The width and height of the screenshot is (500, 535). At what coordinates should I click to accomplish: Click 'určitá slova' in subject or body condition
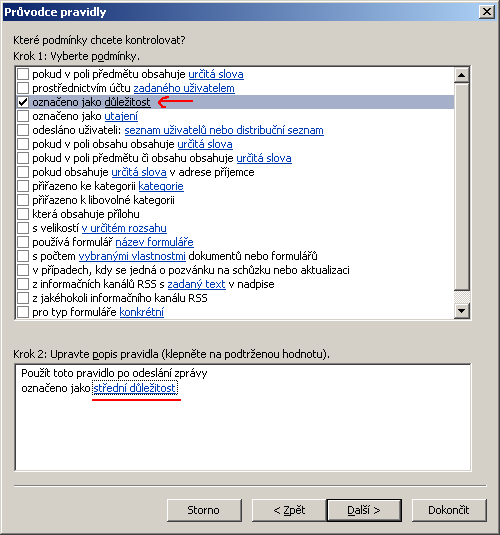pyautogui.click(x=264, y=158)
